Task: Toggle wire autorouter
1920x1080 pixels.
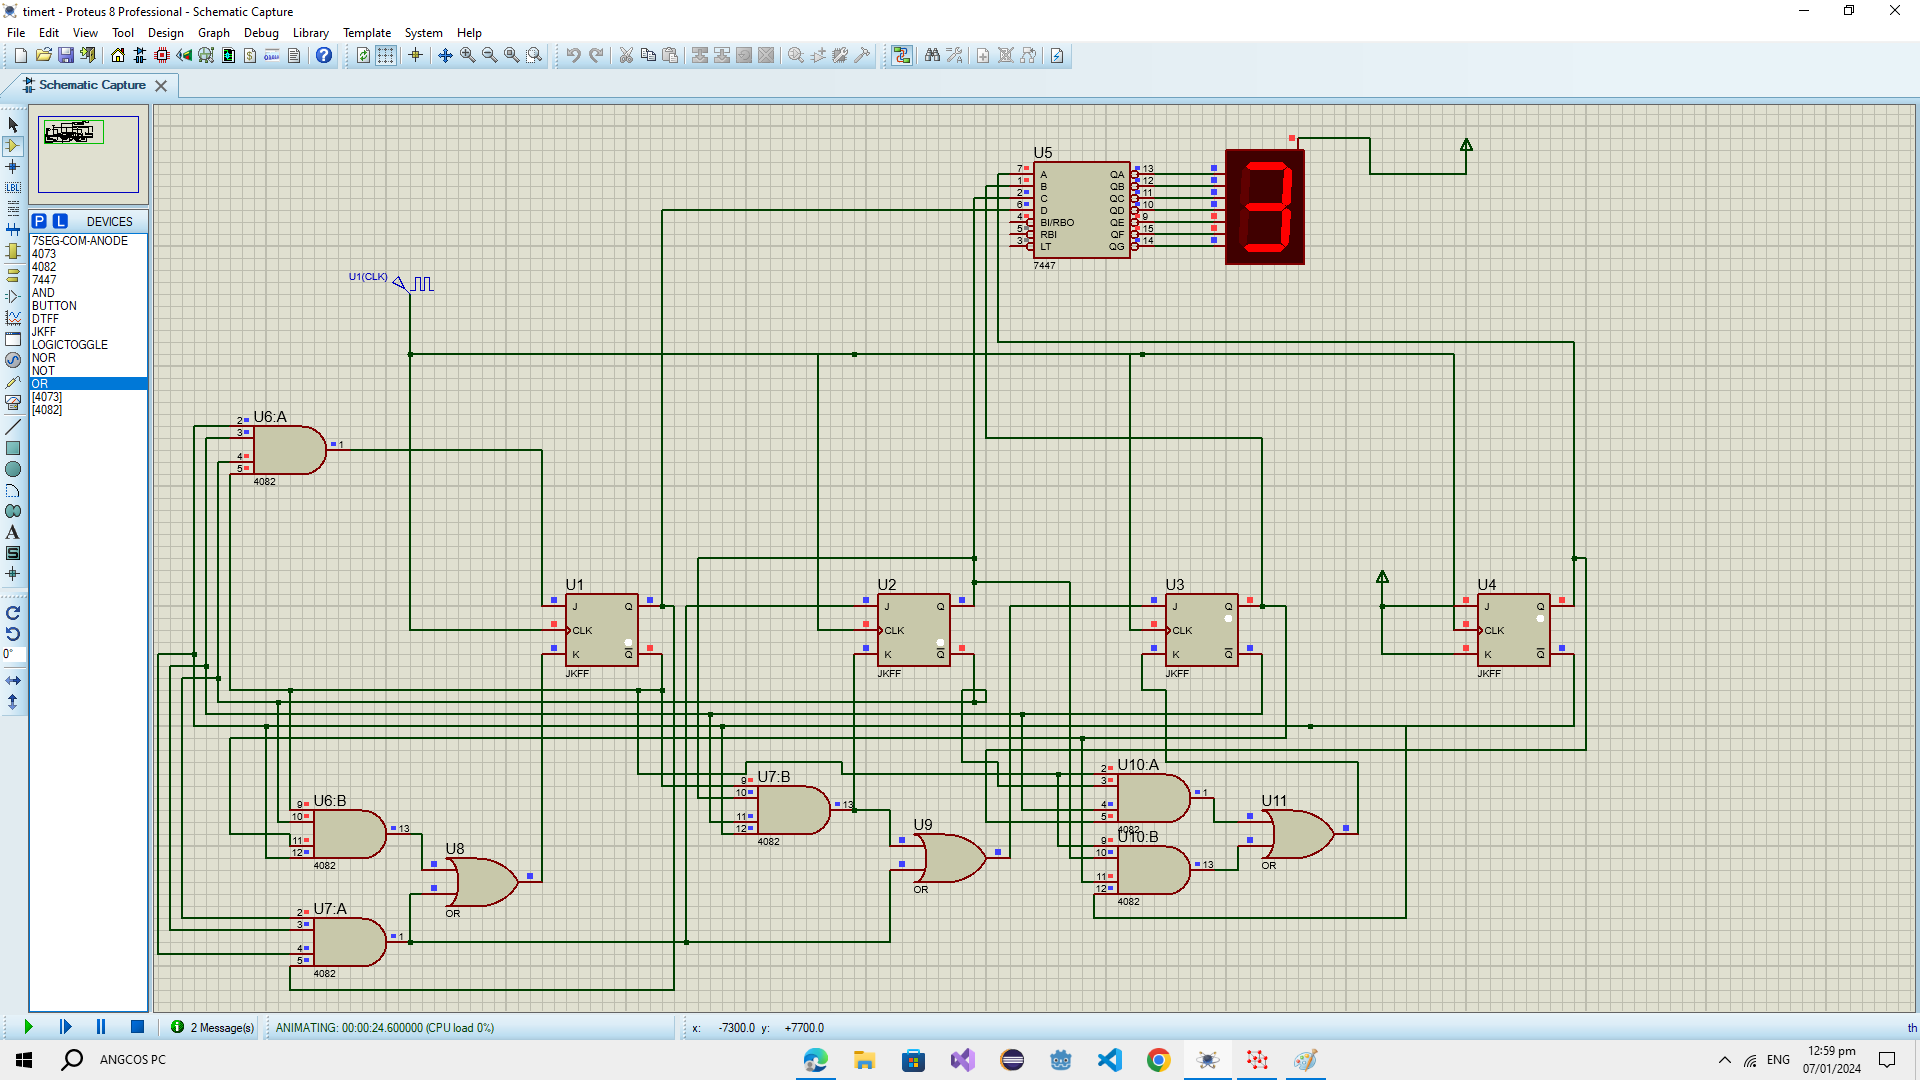Action: point(902,55)
